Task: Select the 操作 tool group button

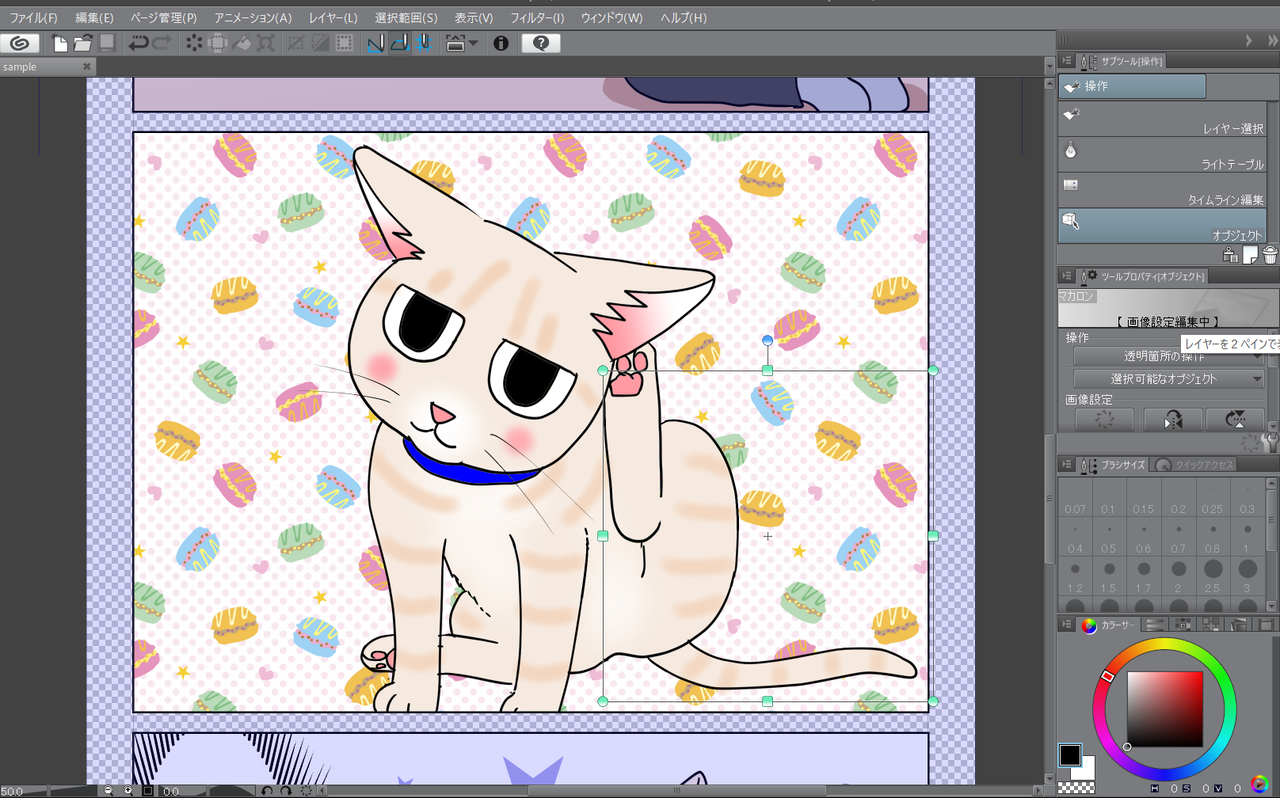Action: (x=1132, y=87)
